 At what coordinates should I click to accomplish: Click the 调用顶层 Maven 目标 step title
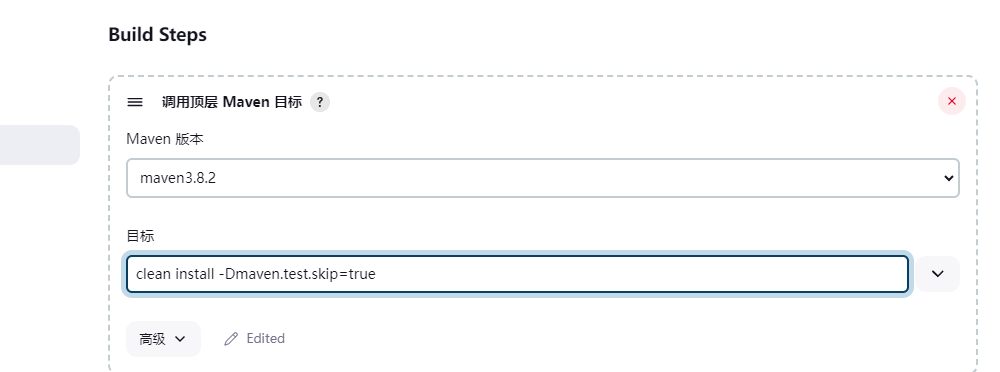232,102
